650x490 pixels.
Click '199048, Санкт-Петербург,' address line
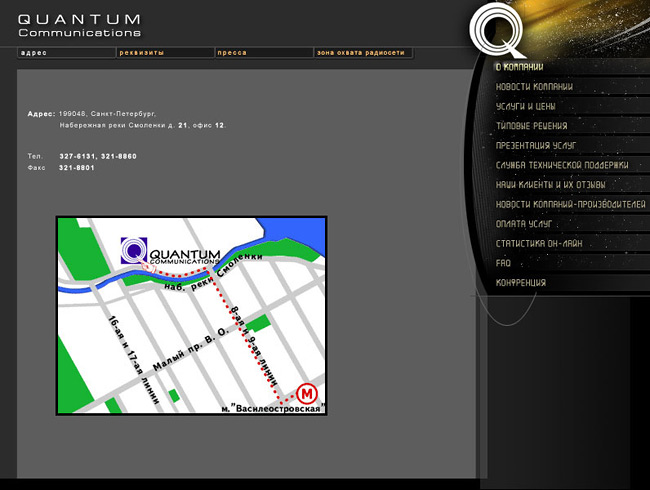click(107, 114)
